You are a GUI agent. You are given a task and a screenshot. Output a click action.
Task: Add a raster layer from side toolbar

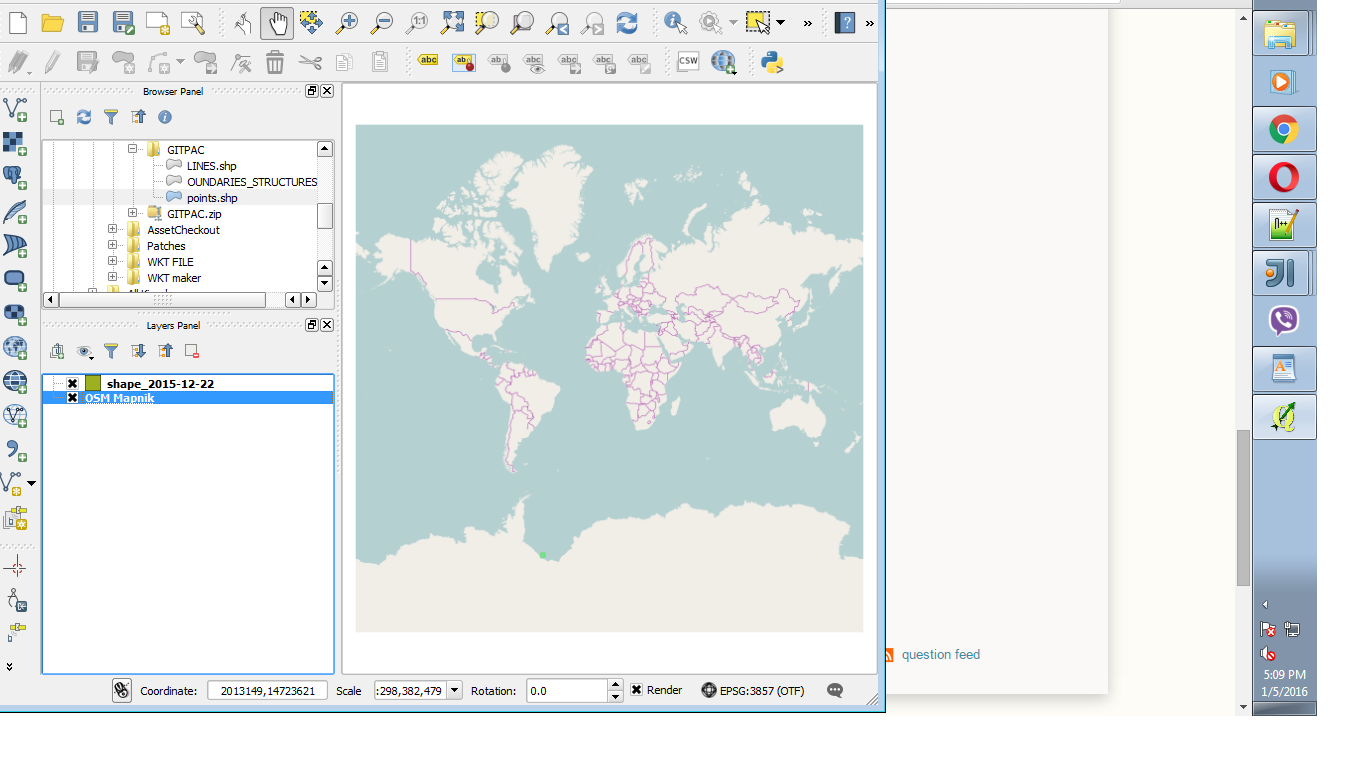click(15, 142)
